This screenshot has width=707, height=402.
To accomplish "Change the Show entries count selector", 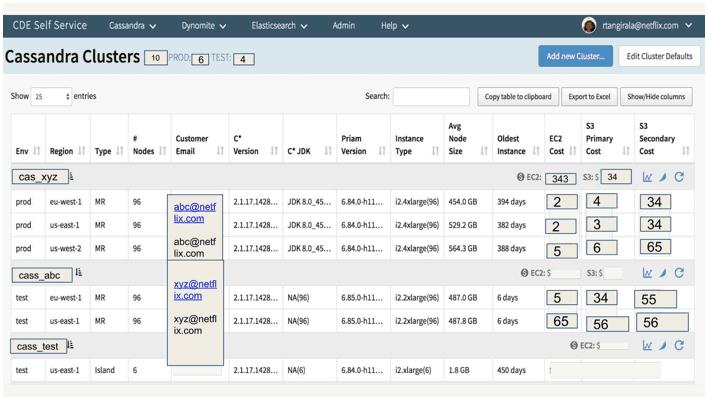I will point(51,96).
